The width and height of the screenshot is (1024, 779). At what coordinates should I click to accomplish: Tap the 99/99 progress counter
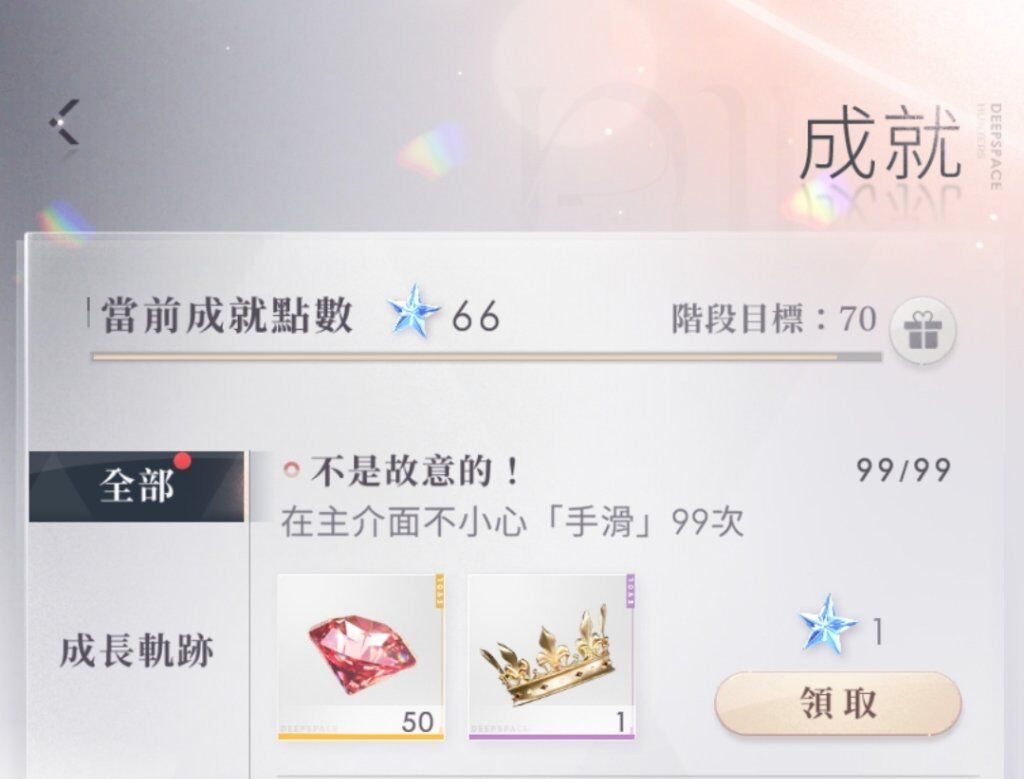pyautogui.click(x=903, y=470)
